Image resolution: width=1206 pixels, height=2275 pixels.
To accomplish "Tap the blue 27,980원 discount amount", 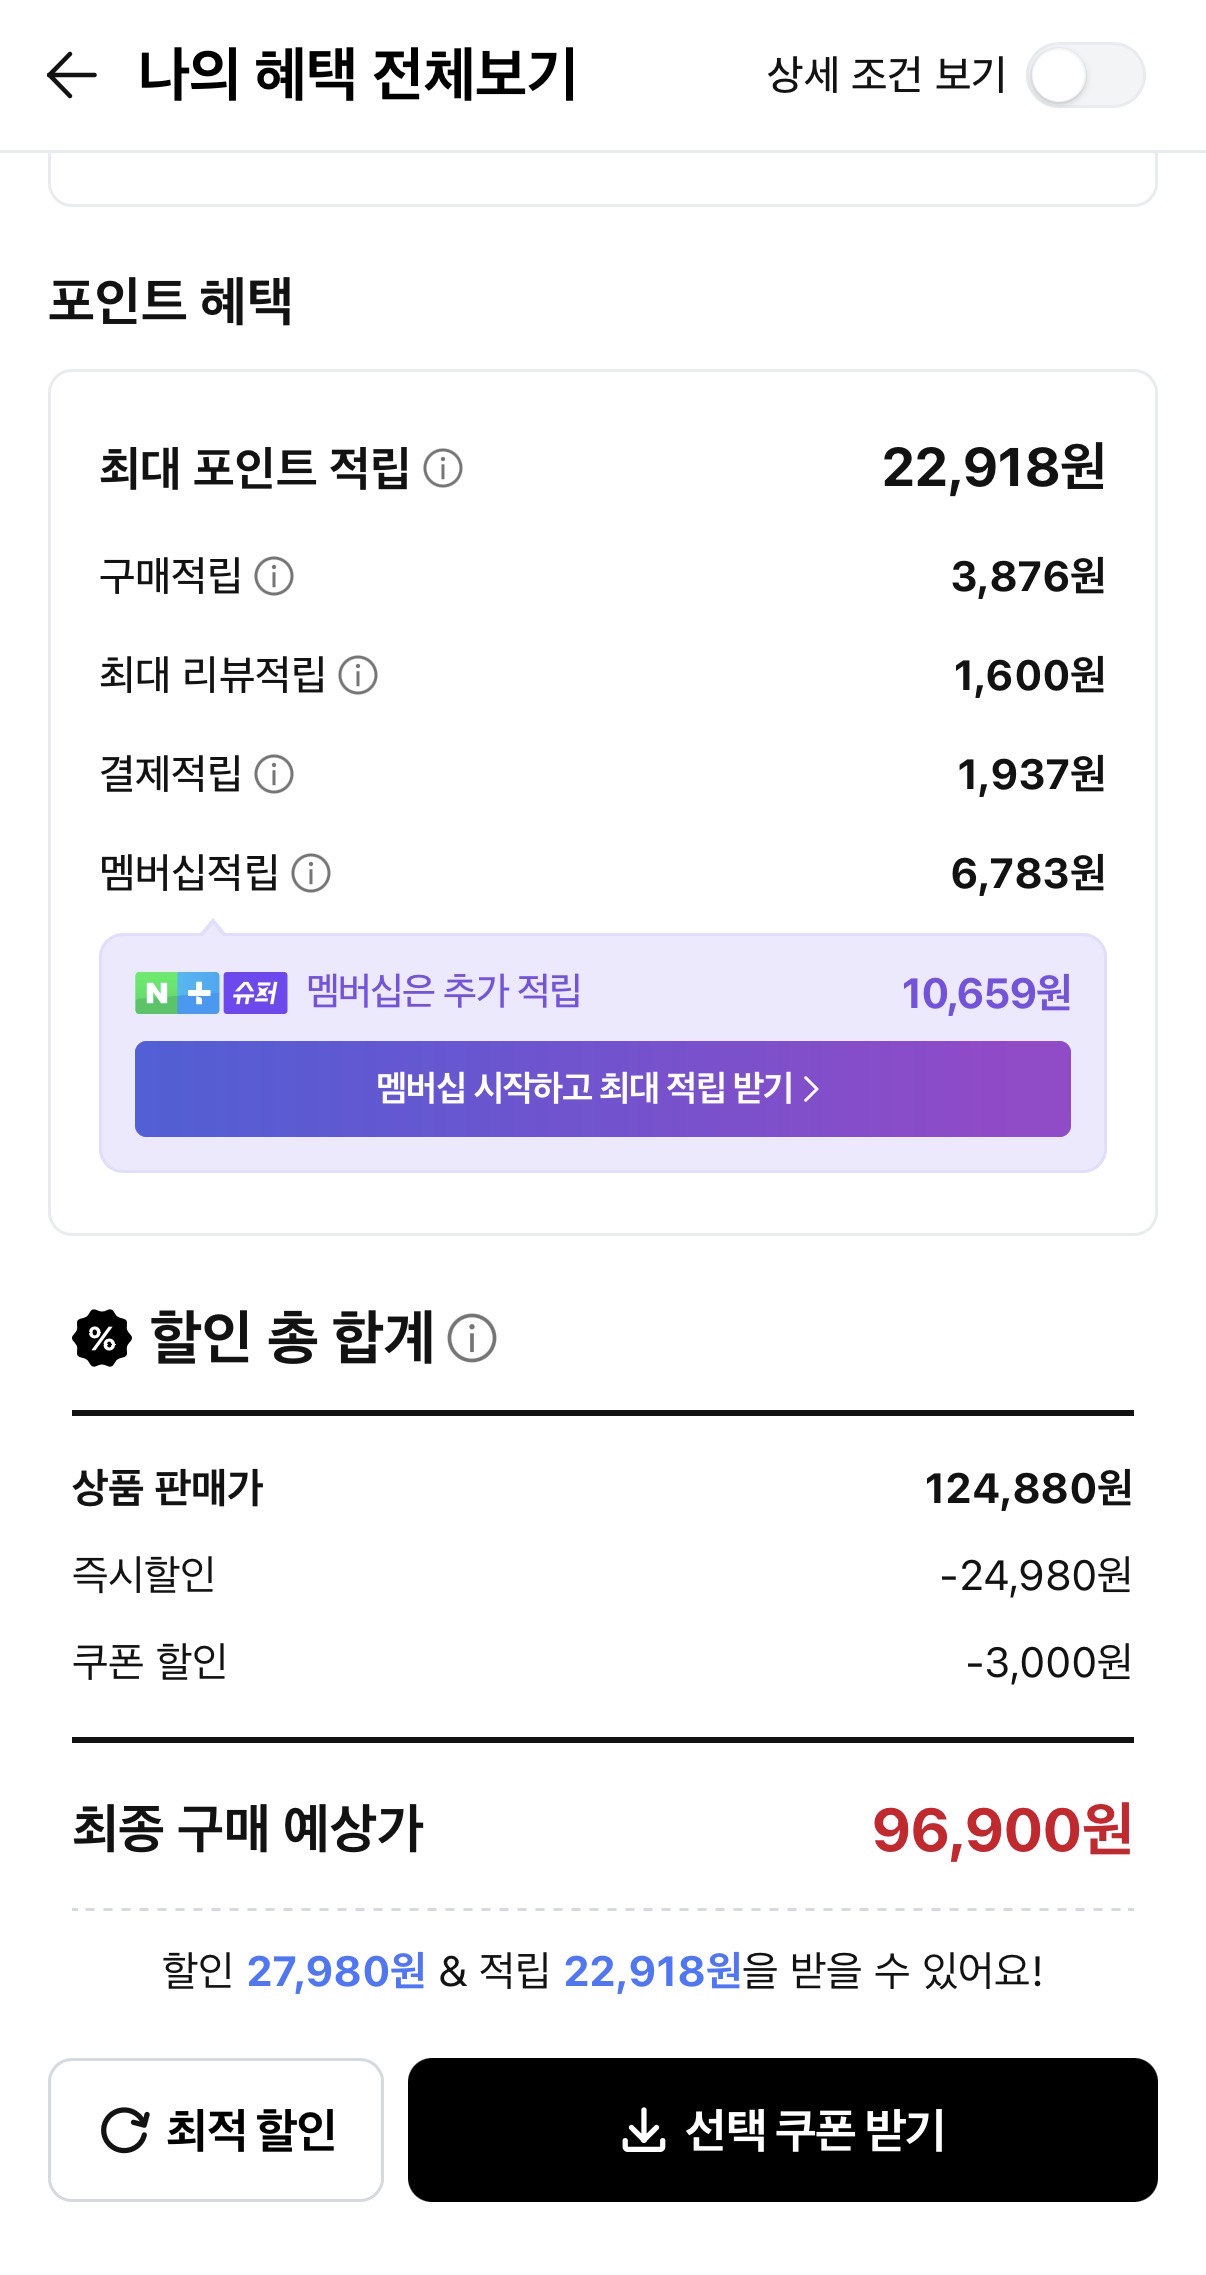I will (336, 1971).
